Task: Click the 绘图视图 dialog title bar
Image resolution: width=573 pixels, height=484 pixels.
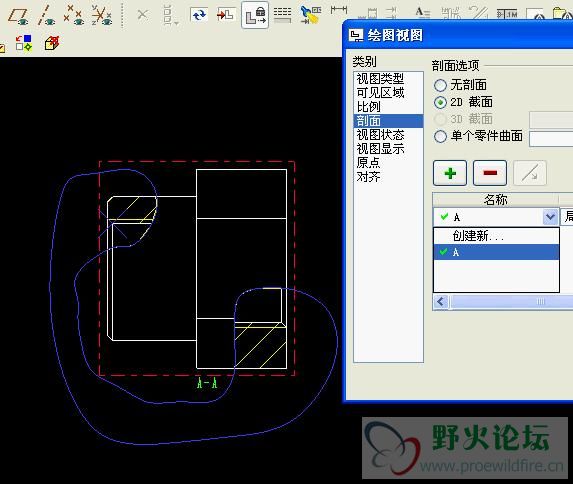Action: [459, 35]
